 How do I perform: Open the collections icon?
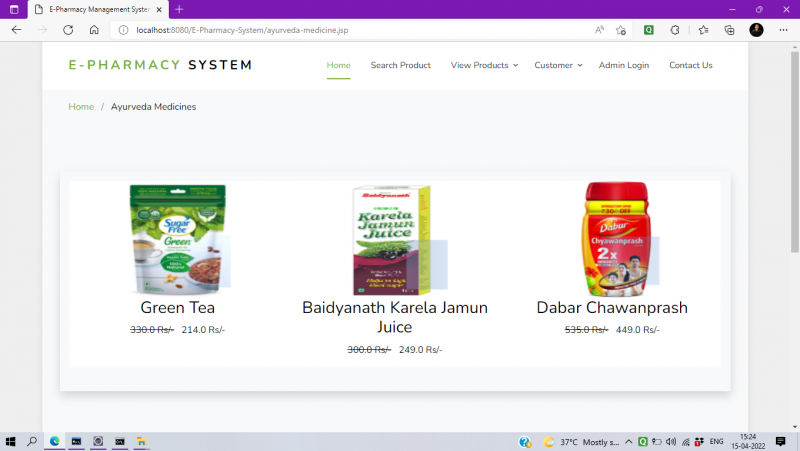point(730,30)
